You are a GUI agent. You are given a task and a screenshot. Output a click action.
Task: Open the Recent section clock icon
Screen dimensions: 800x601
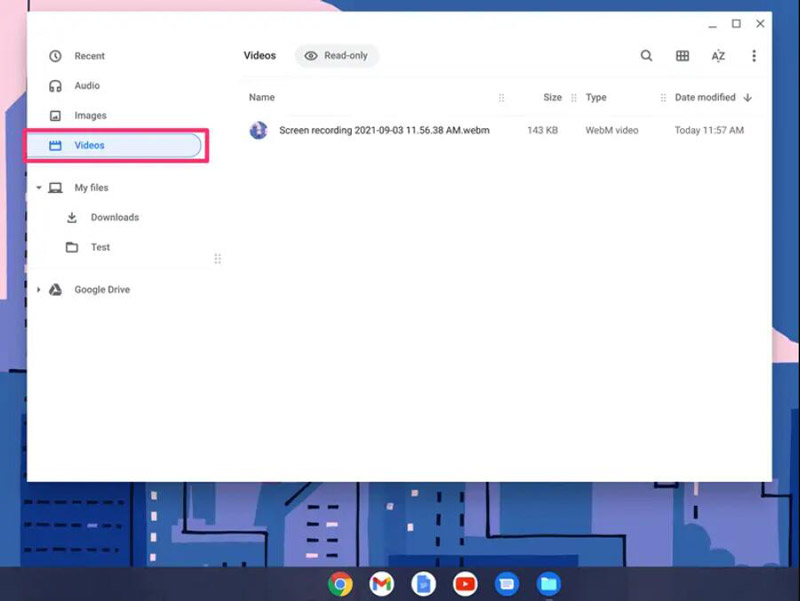pyautogui.click(x=55, y=56)
